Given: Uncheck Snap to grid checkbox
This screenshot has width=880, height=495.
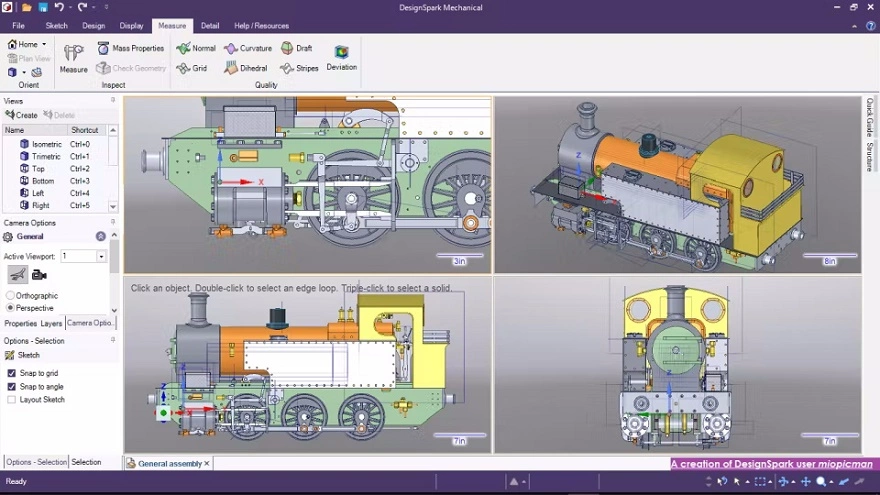Looking at the screenshot, I should pos(11,373).
